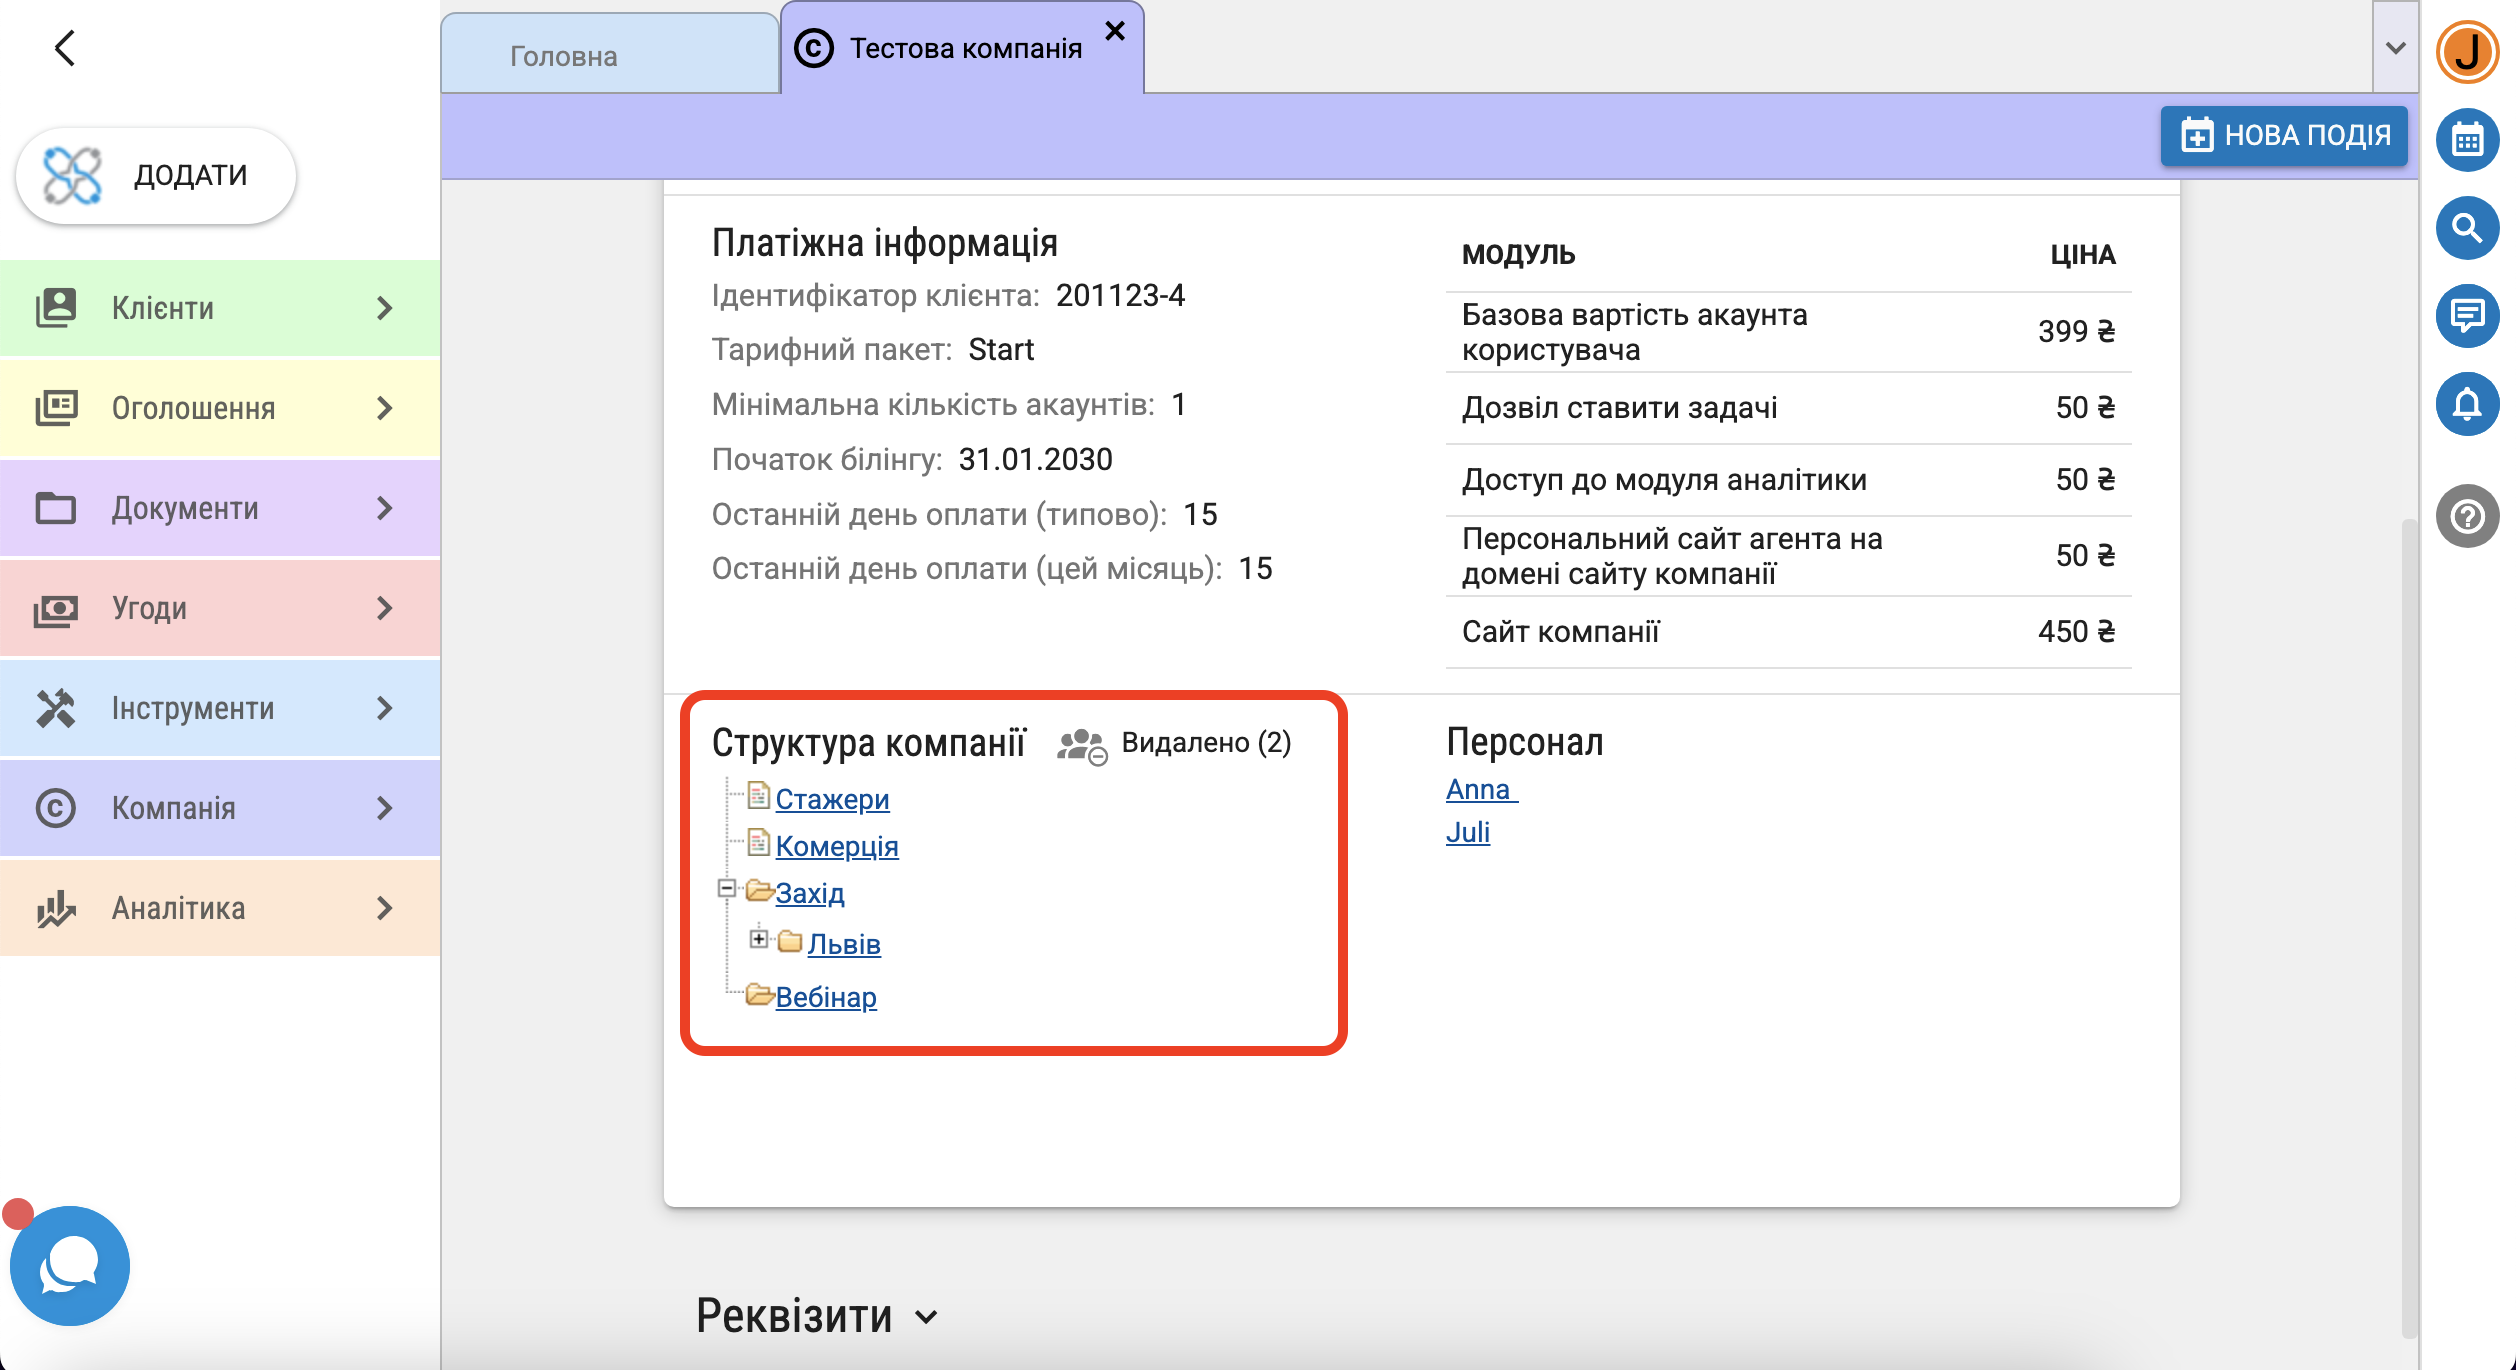Open the Anna staff link
Viewport: 2516px width, 1370px height.
pyautogui.click(x=1480, y=789)
